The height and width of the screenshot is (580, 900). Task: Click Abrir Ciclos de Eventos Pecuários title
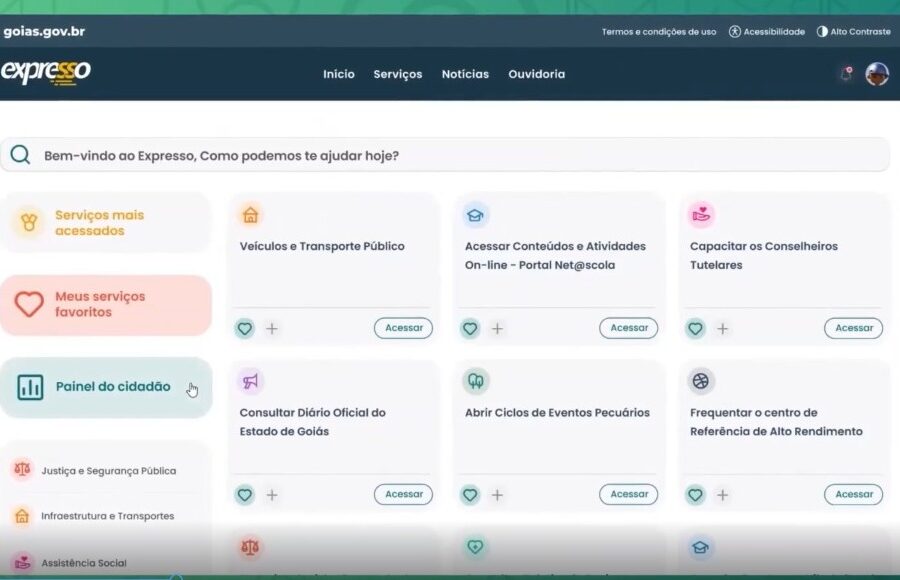[x=557, y=412]
